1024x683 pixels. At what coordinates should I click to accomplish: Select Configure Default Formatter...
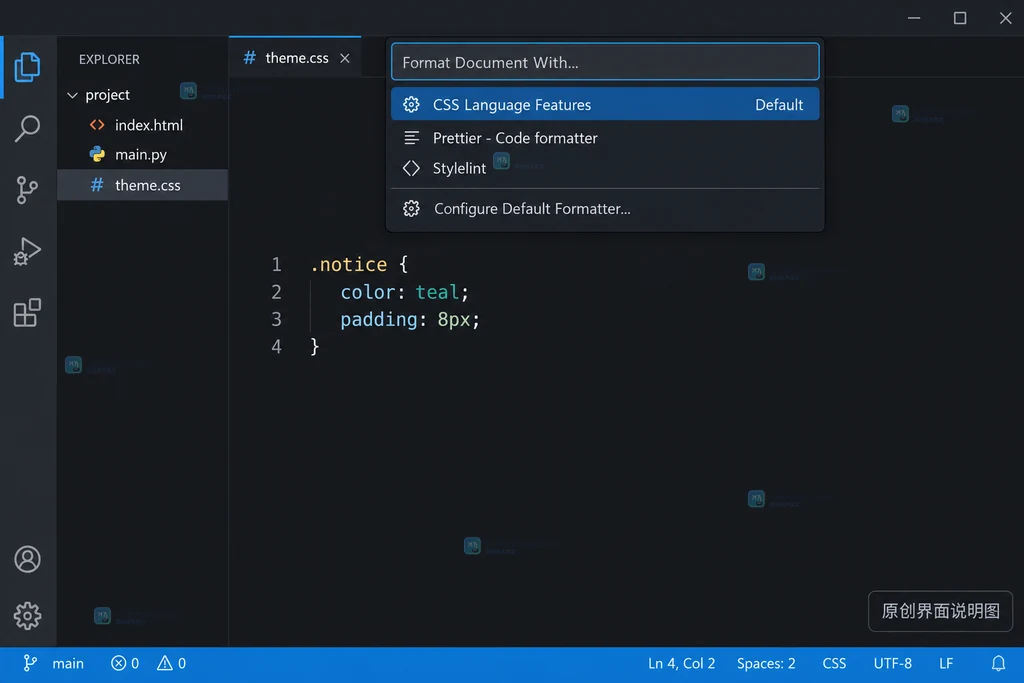point(605,209)
